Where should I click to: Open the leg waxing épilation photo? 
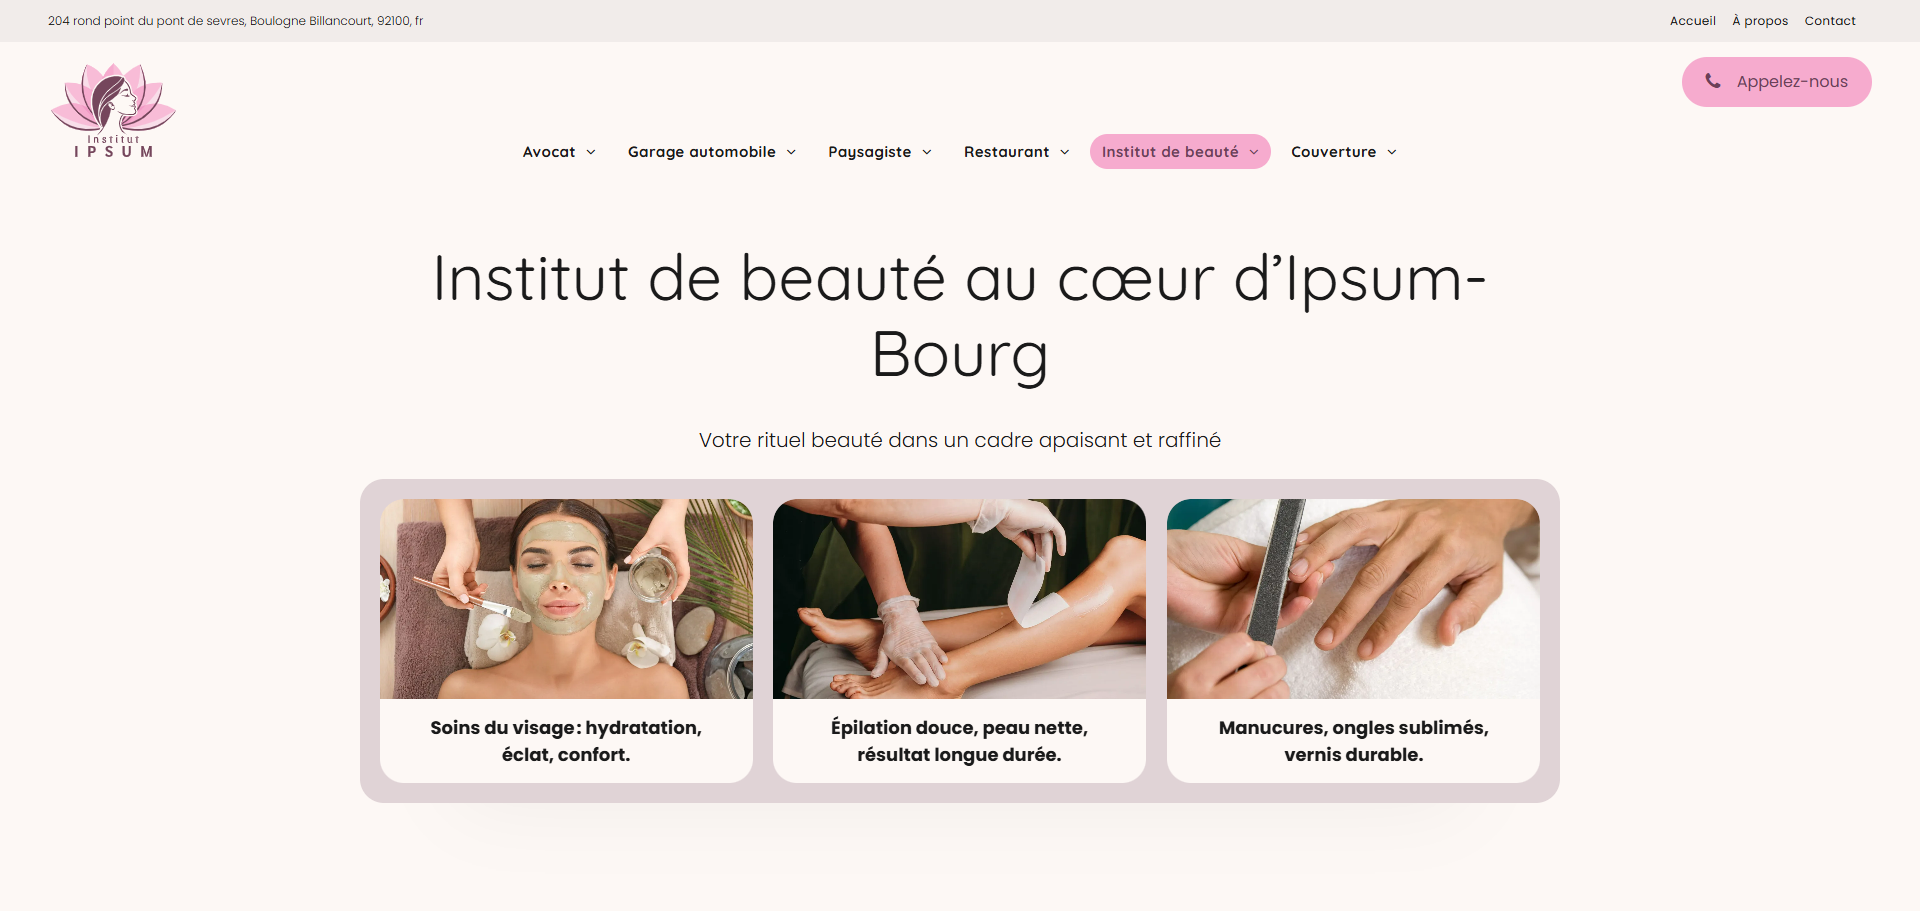click(959, 599)
